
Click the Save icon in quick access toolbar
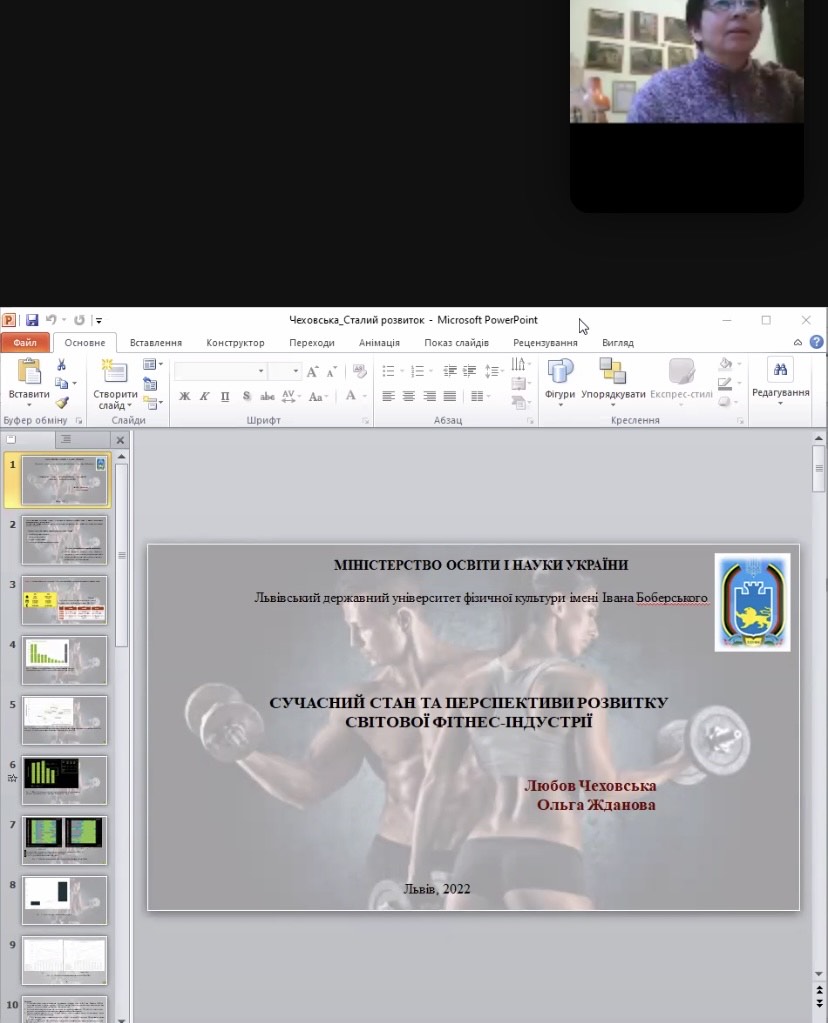32,320
